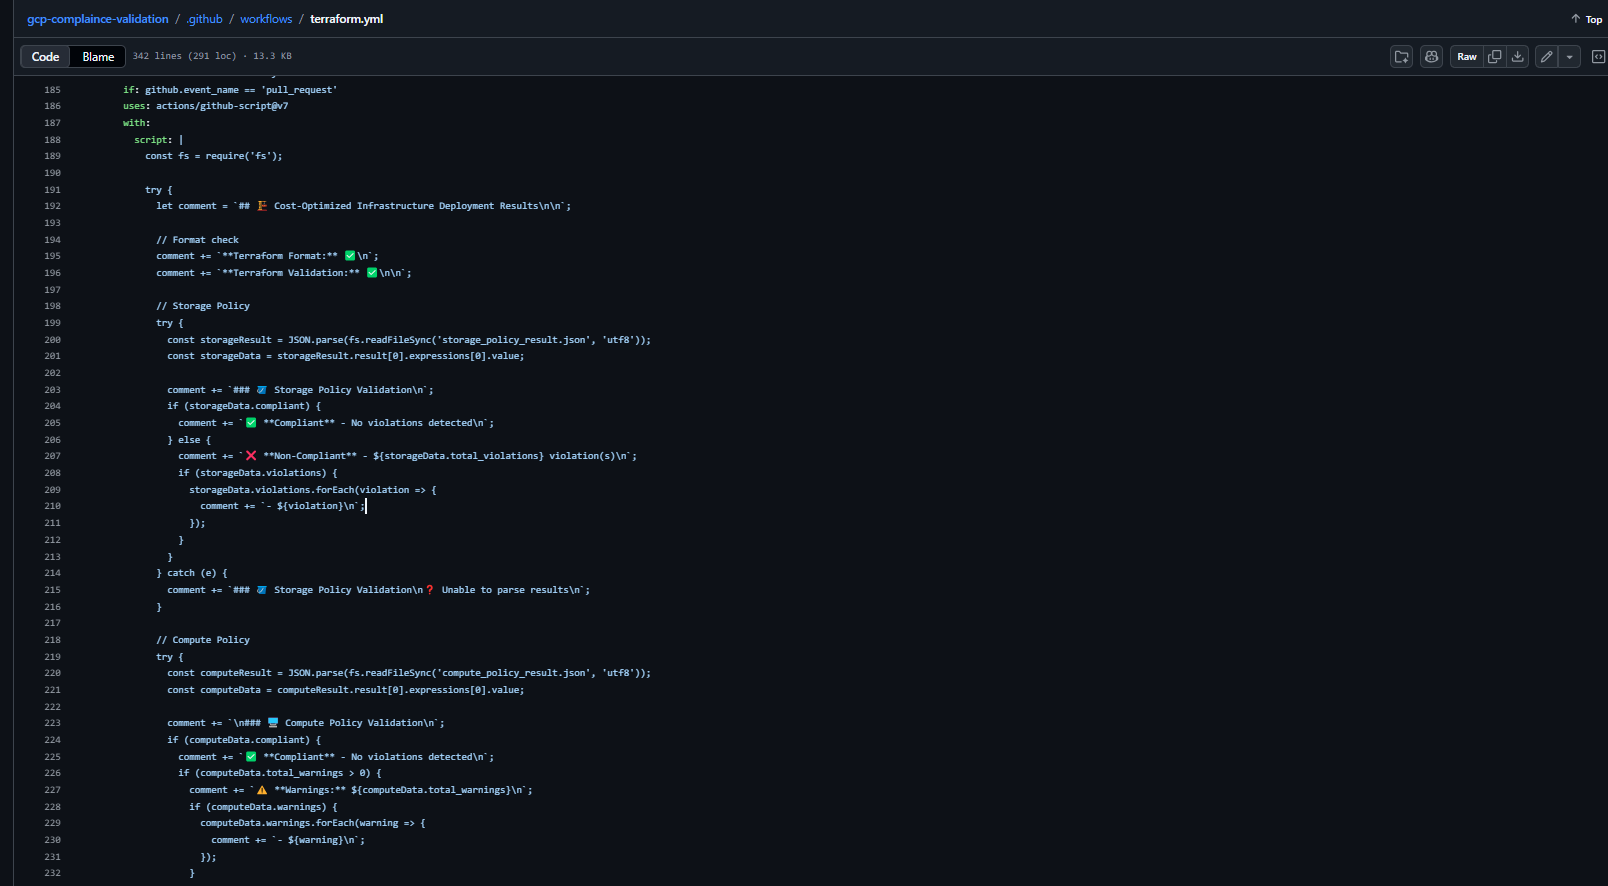
Task: Select line number 223
Action: [52, 723]
